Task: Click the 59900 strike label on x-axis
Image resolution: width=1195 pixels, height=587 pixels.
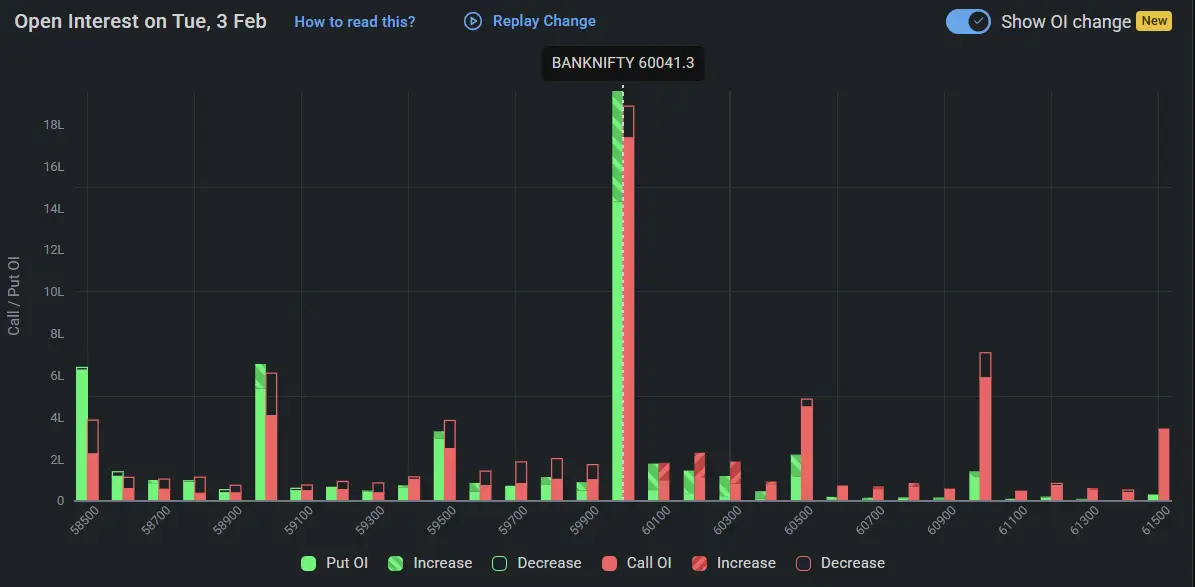Action: [x=584, y=521]
